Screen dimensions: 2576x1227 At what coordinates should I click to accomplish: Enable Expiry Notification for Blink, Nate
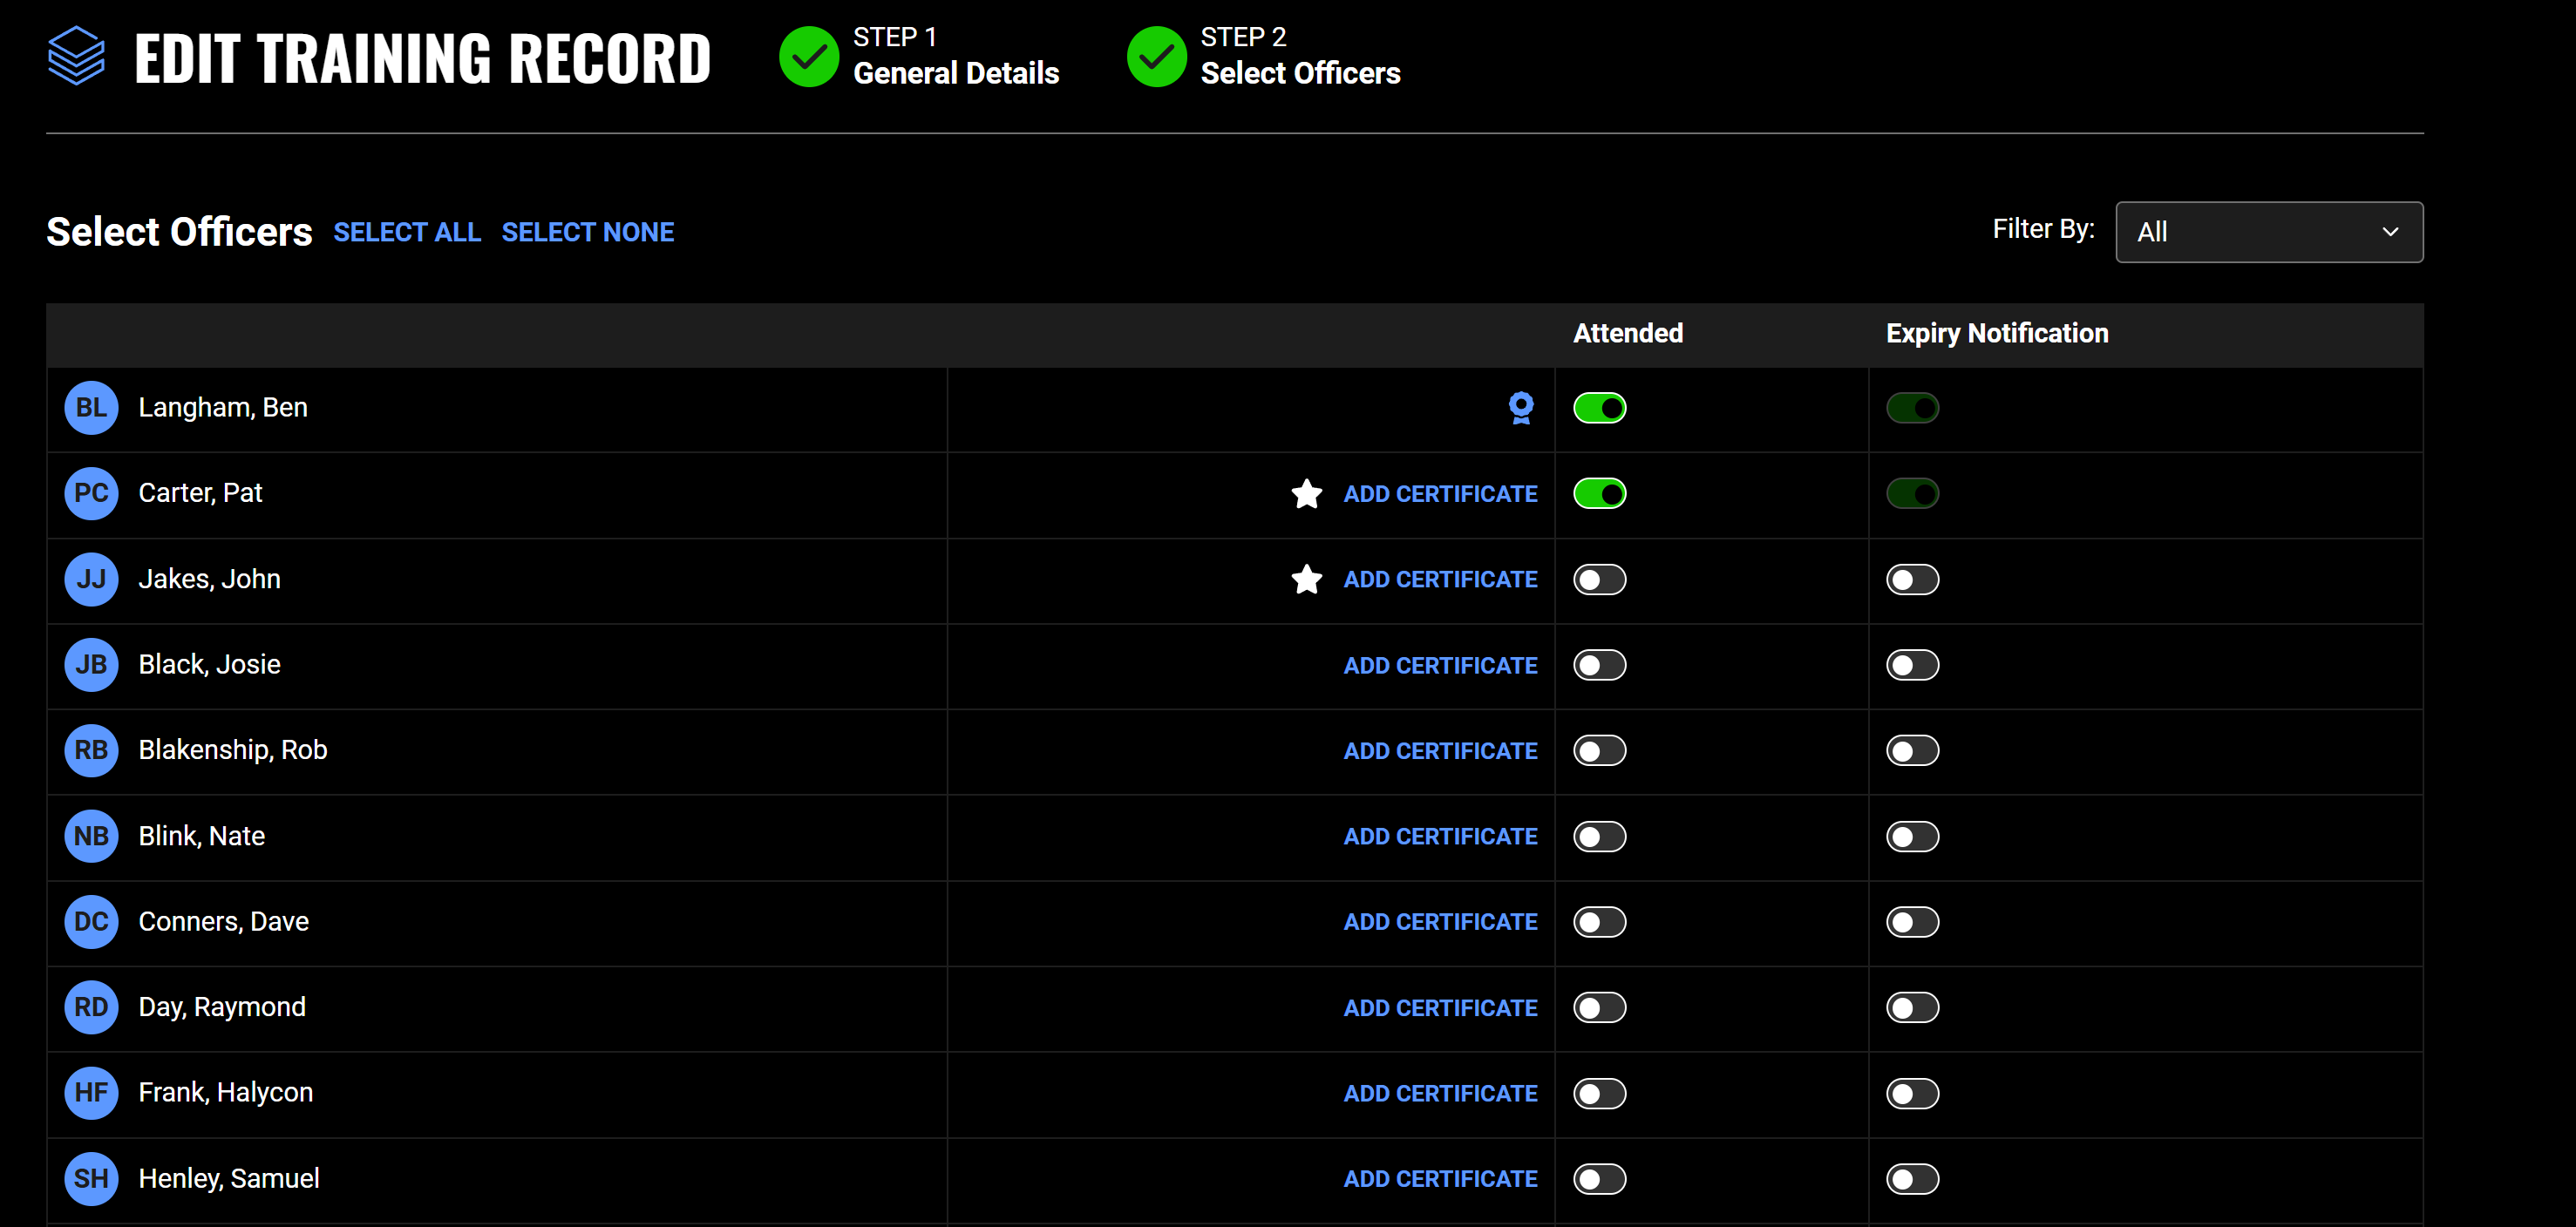coord(1913,836)
